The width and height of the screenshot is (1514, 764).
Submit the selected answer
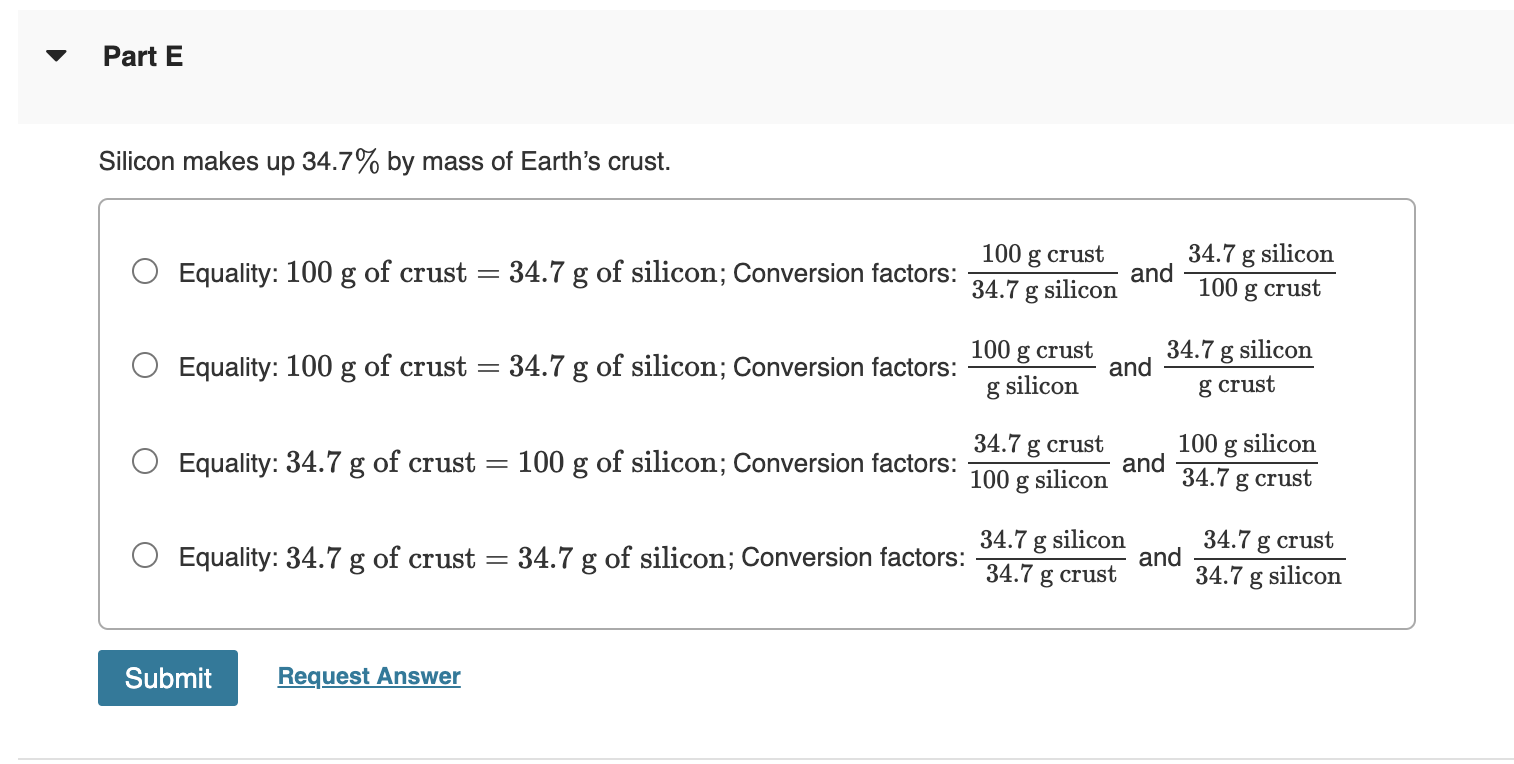[x=167, y=677]
